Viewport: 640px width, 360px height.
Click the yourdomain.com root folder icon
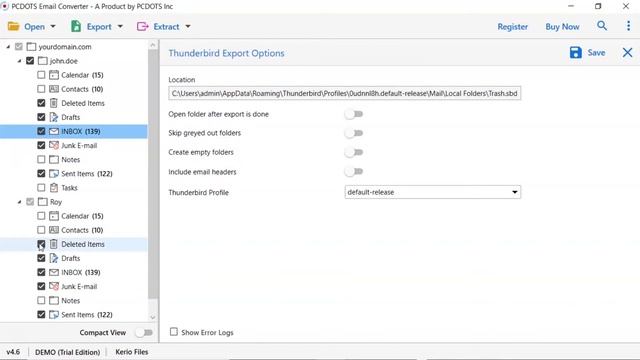[x=31, y=47]
